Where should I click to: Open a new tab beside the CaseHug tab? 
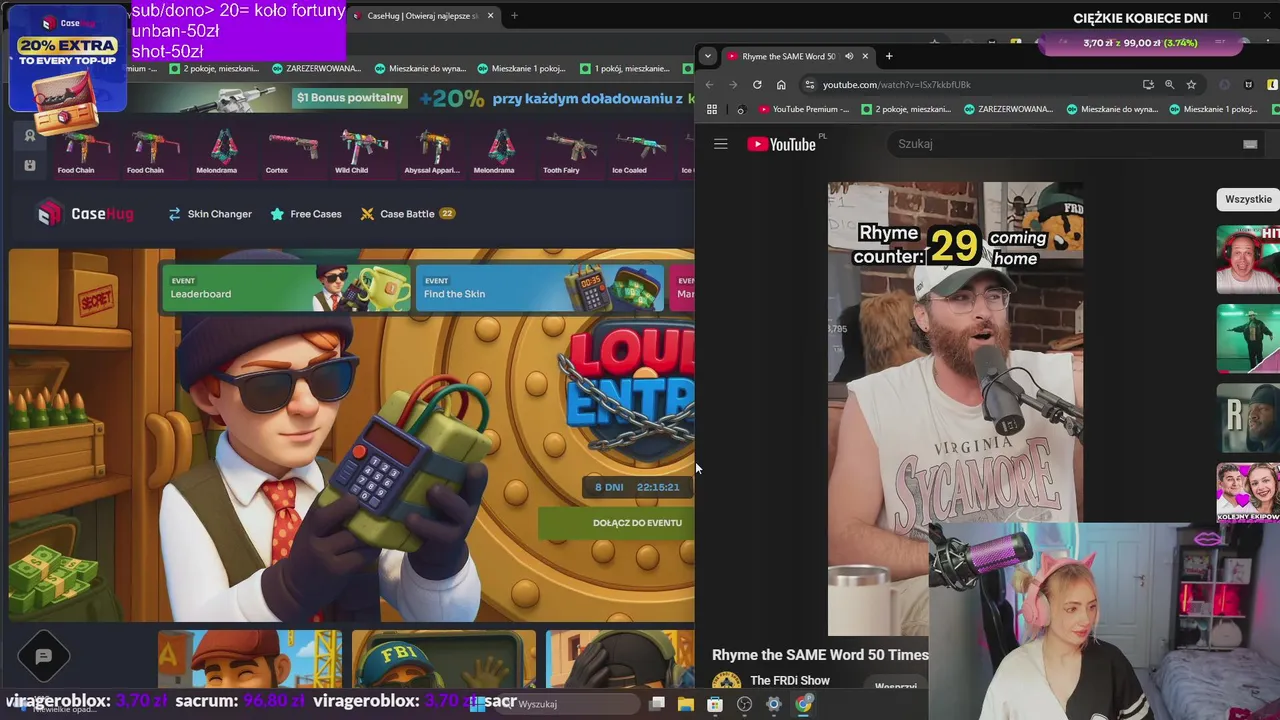point(514,16)
